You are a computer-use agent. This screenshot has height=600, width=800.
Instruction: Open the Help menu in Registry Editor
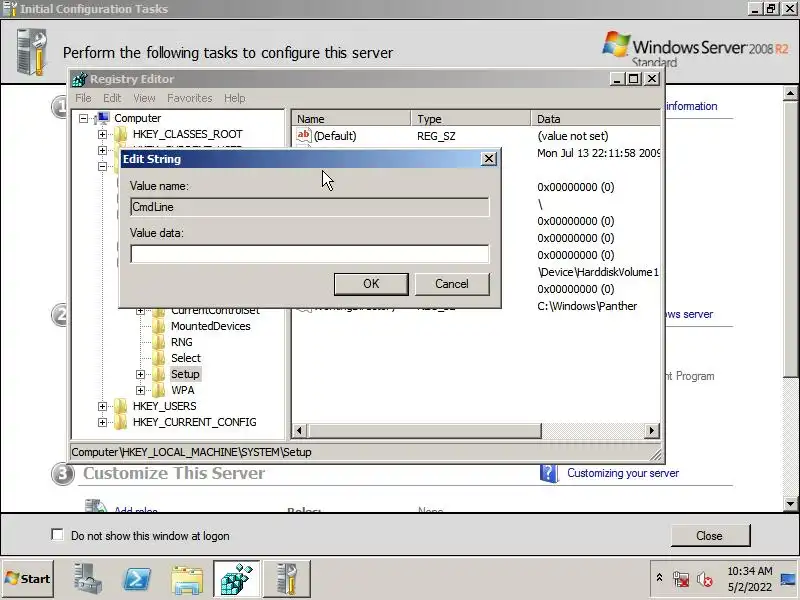click(x=235, y=98)
